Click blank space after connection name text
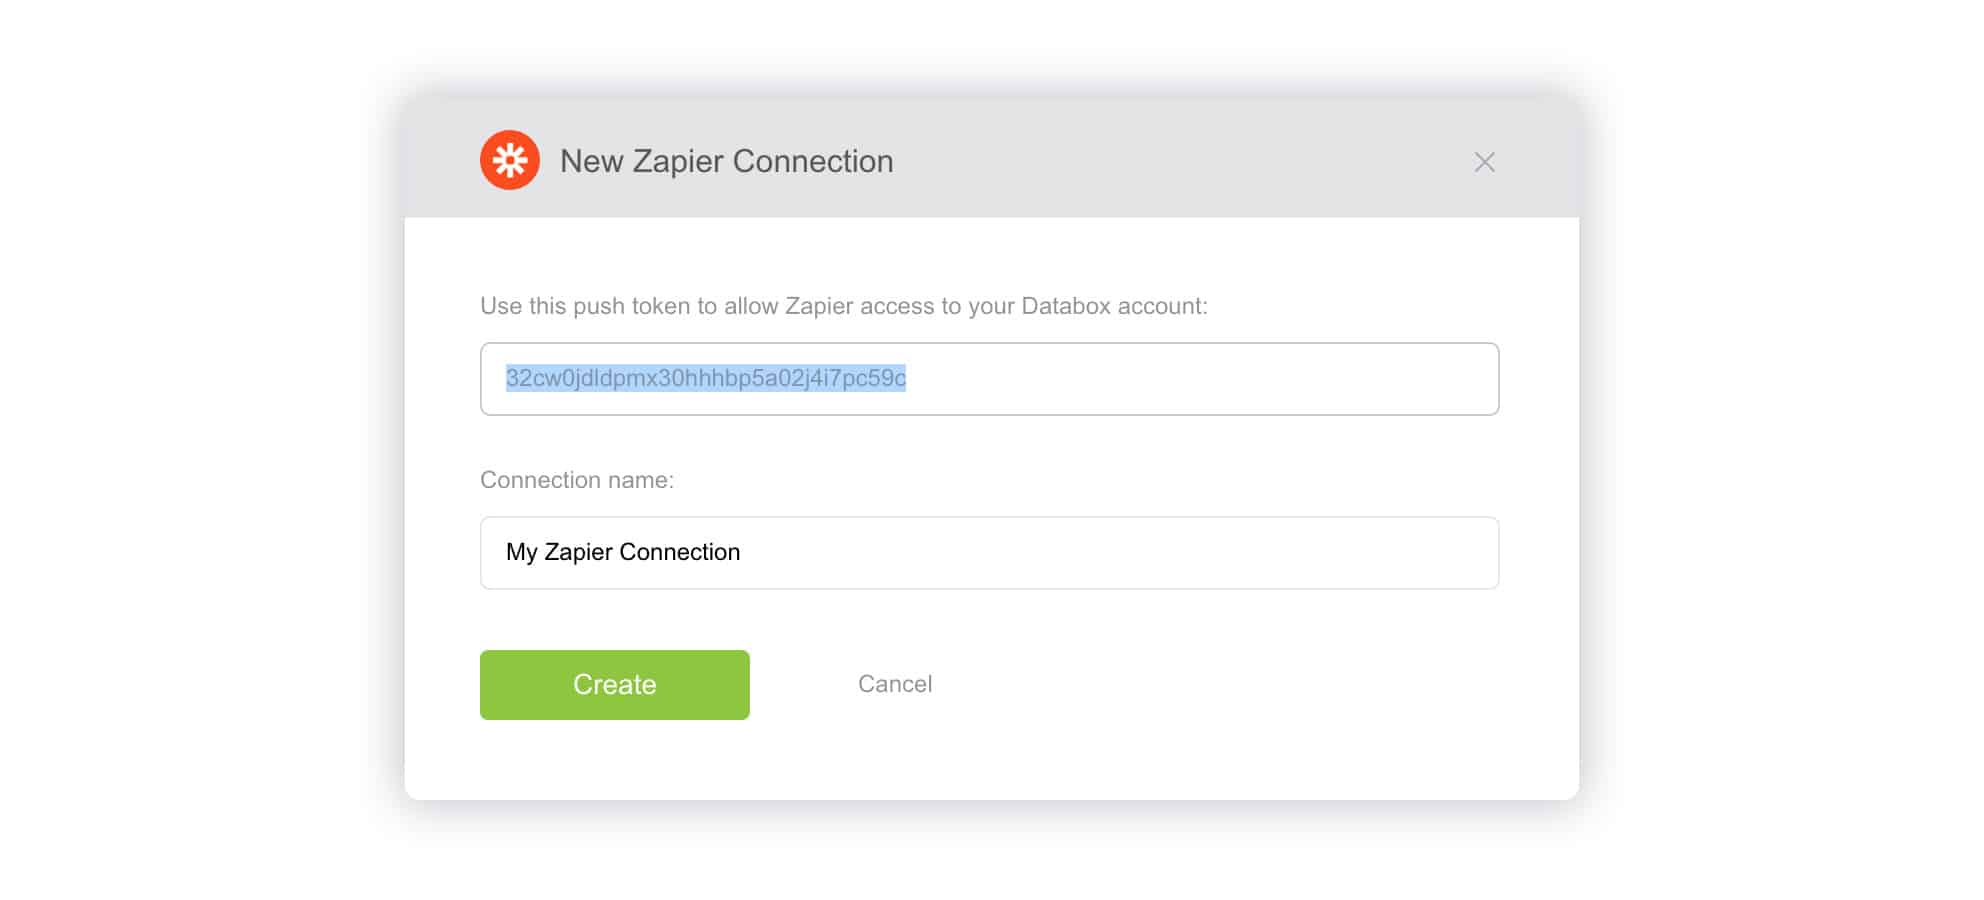 pos(1100,553)
